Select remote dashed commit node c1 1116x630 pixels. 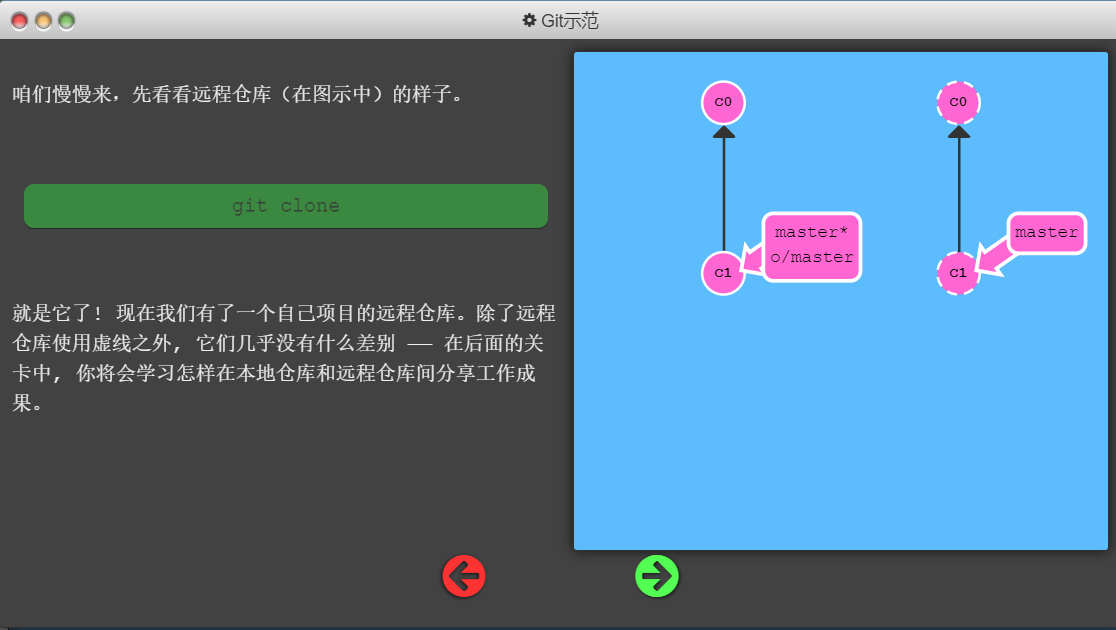tap(958, 273)
